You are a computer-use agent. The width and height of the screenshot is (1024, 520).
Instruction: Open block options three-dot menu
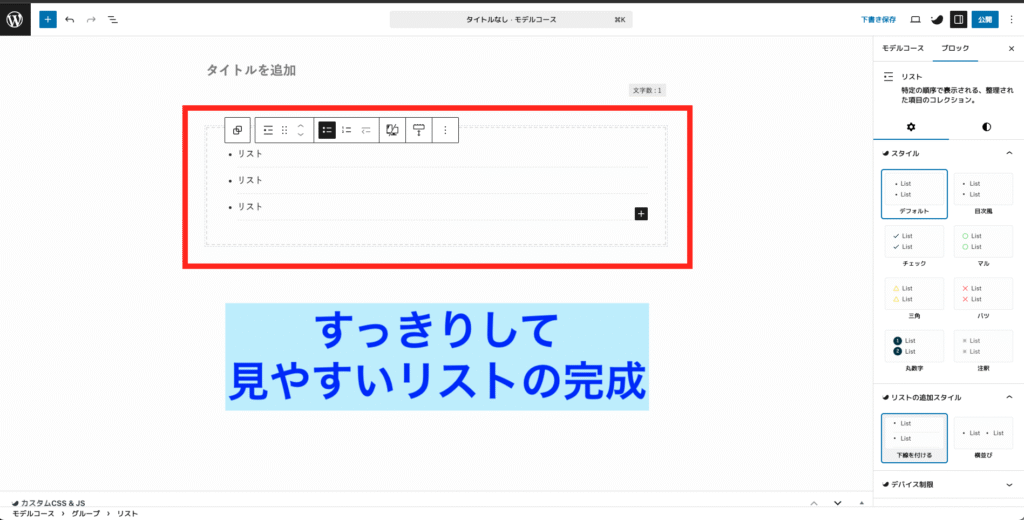tap(445, 130)
